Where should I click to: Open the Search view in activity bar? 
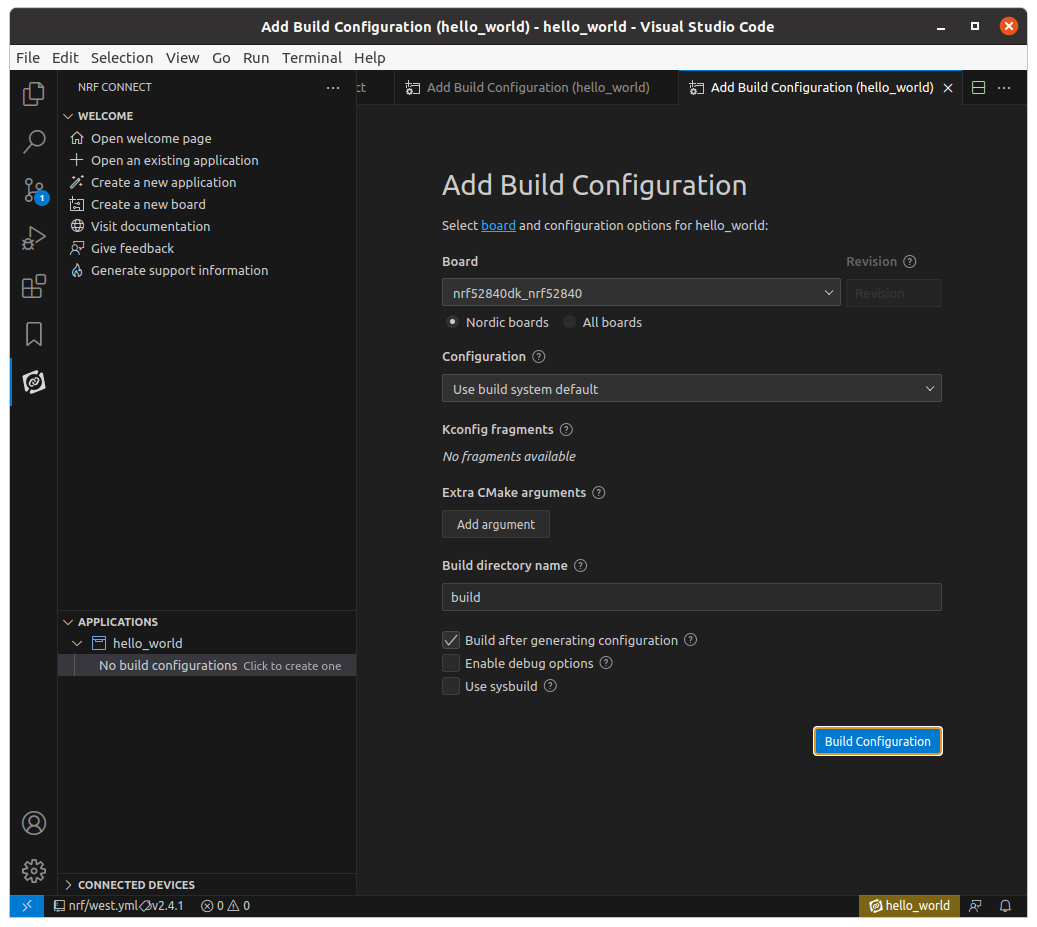point(34,141)
